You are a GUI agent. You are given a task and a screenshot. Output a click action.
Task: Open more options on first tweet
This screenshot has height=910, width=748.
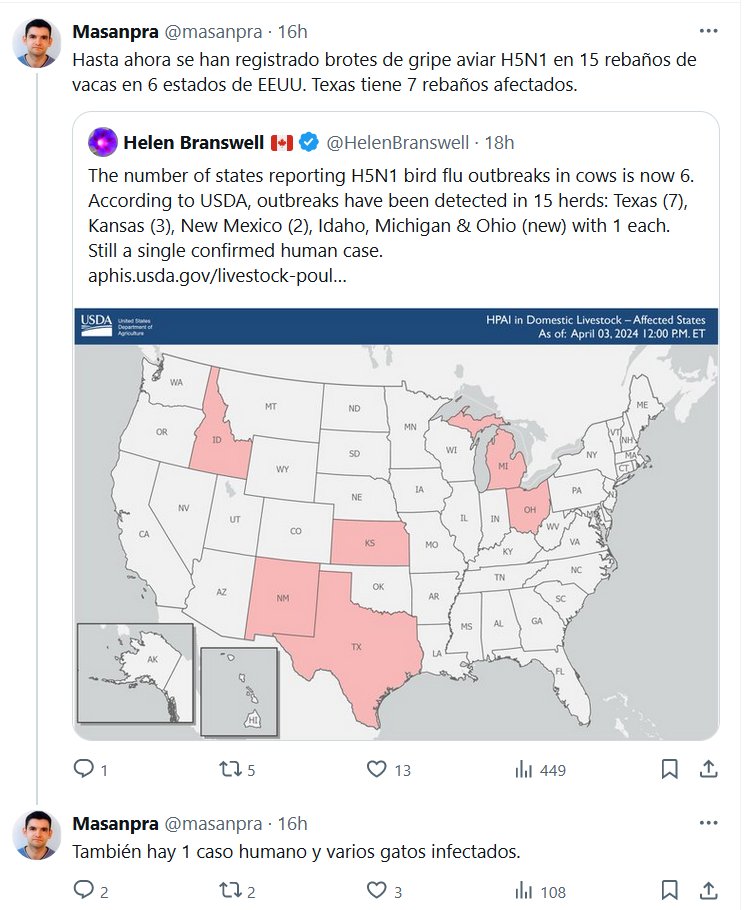pyautogui.click(x=708, y=30)
